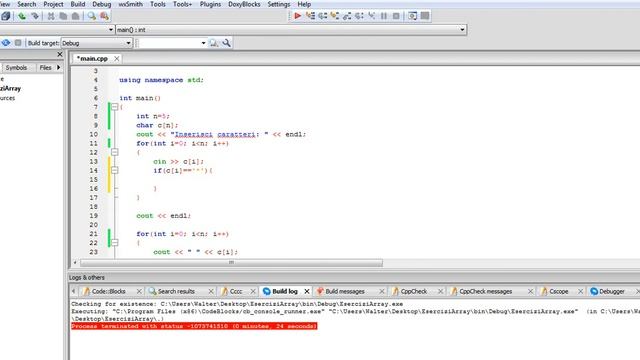Open the scope dropdown left of main() : int
640x360 pixels.
pyautogui.click(x=111, y=29)
